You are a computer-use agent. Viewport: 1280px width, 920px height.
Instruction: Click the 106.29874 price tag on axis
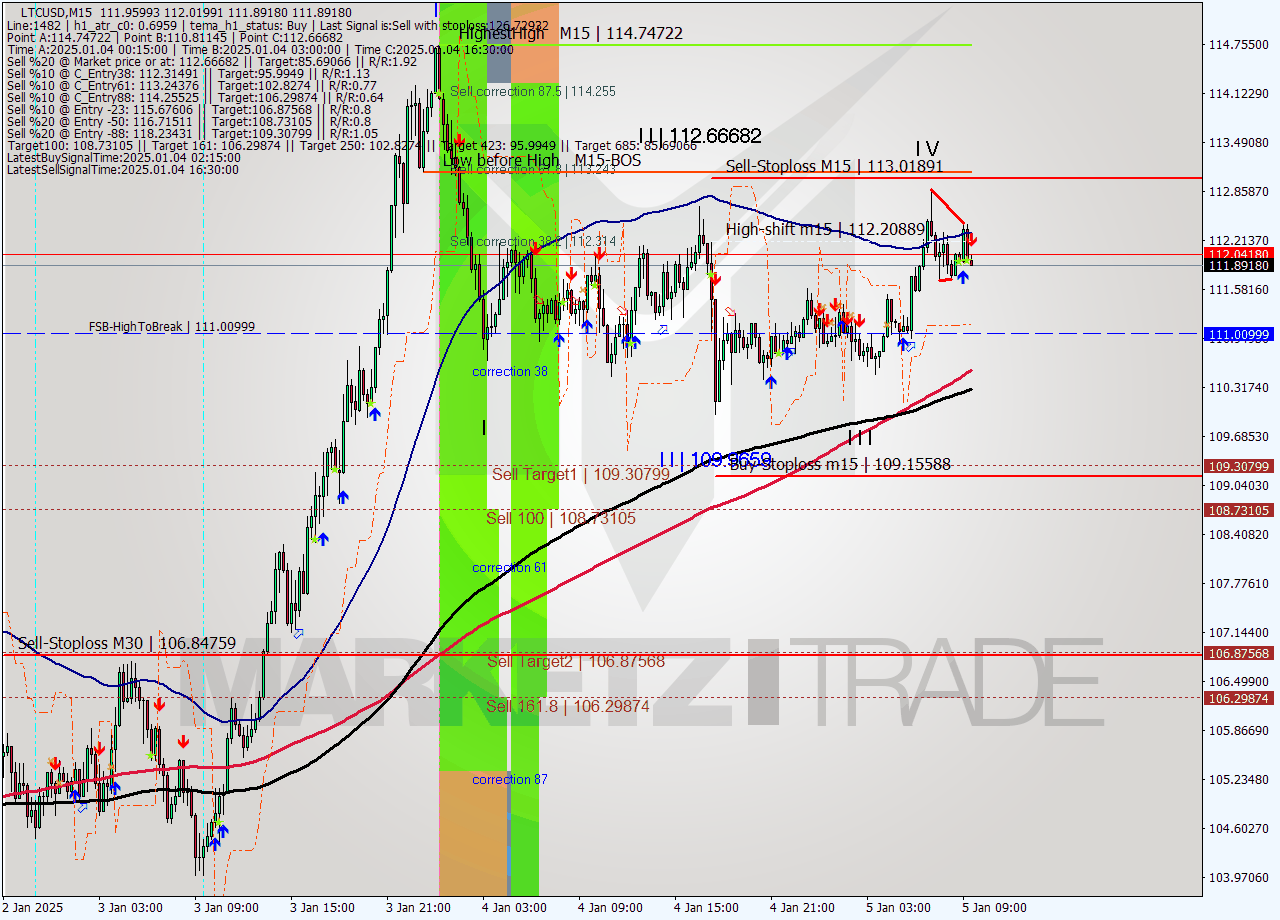click(1240, 698)
